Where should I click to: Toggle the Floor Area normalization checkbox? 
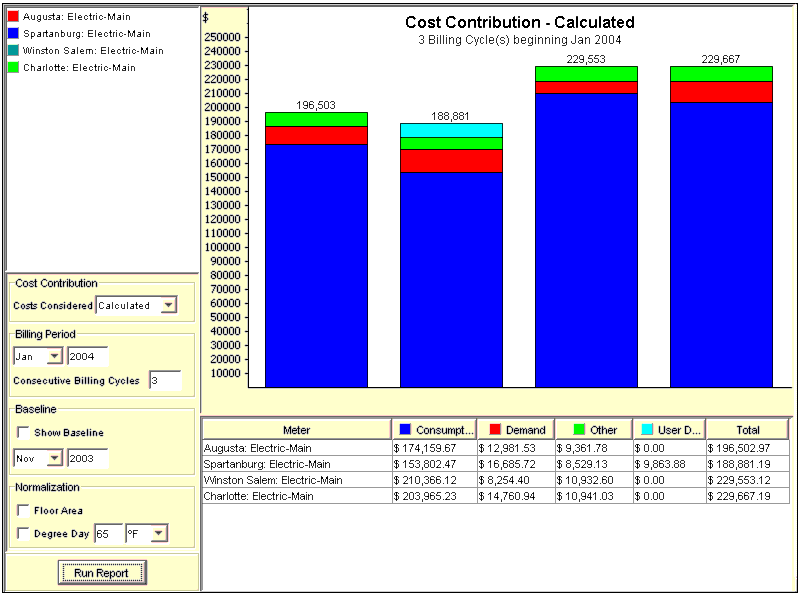tap(23, 511)
